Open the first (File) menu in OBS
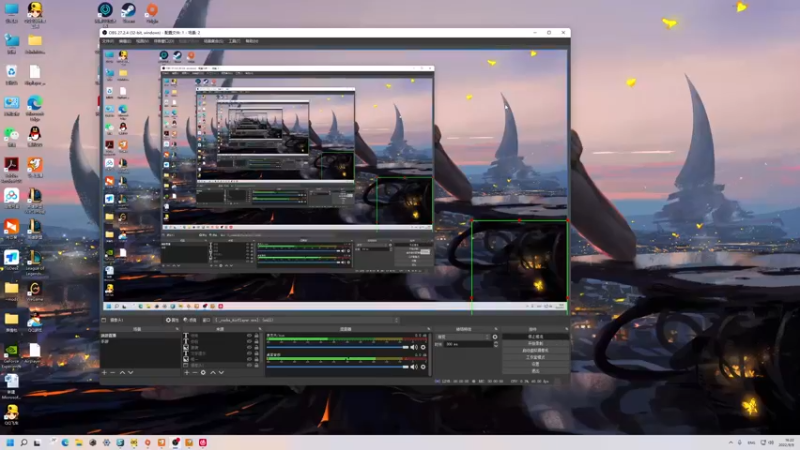This screenshot has height=450, width=800. pyautogui.click(x=108, y=41)
